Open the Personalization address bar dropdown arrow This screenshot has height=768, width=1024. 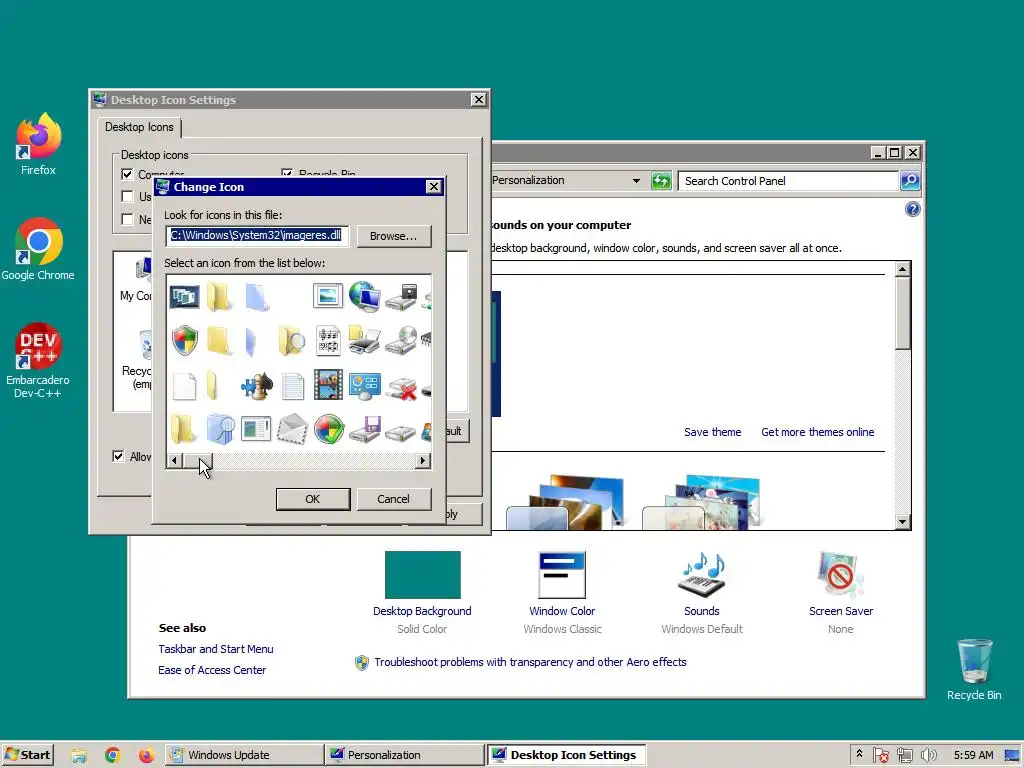point(636,181)
